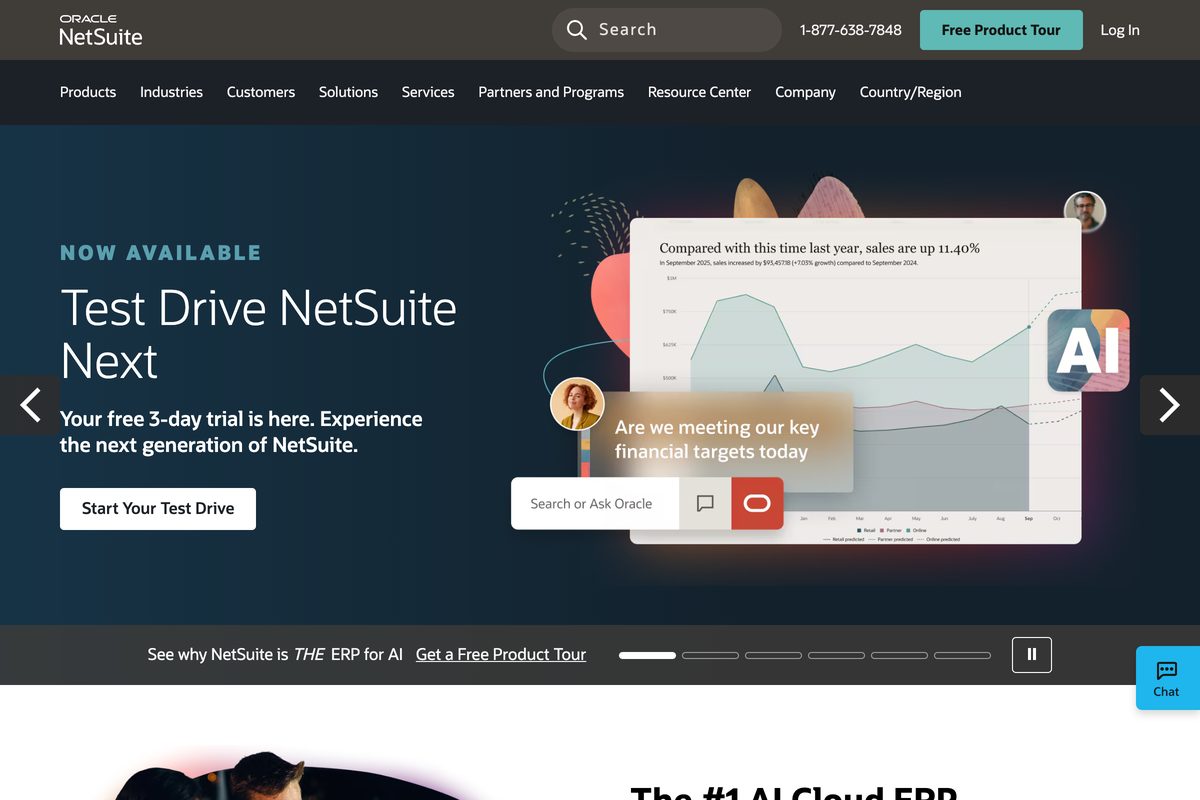Click the red Oracle logo button

757,504
